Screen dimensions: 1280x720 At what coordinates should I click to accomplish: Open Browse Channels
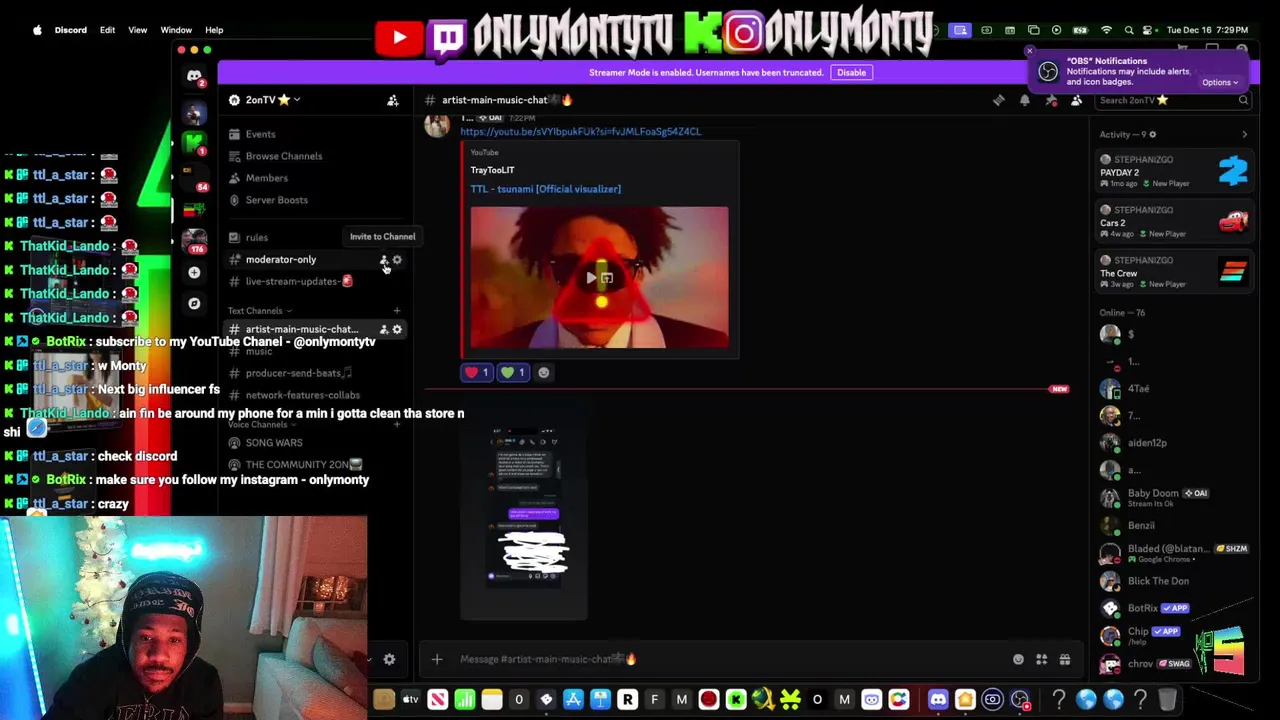point(284,156)
